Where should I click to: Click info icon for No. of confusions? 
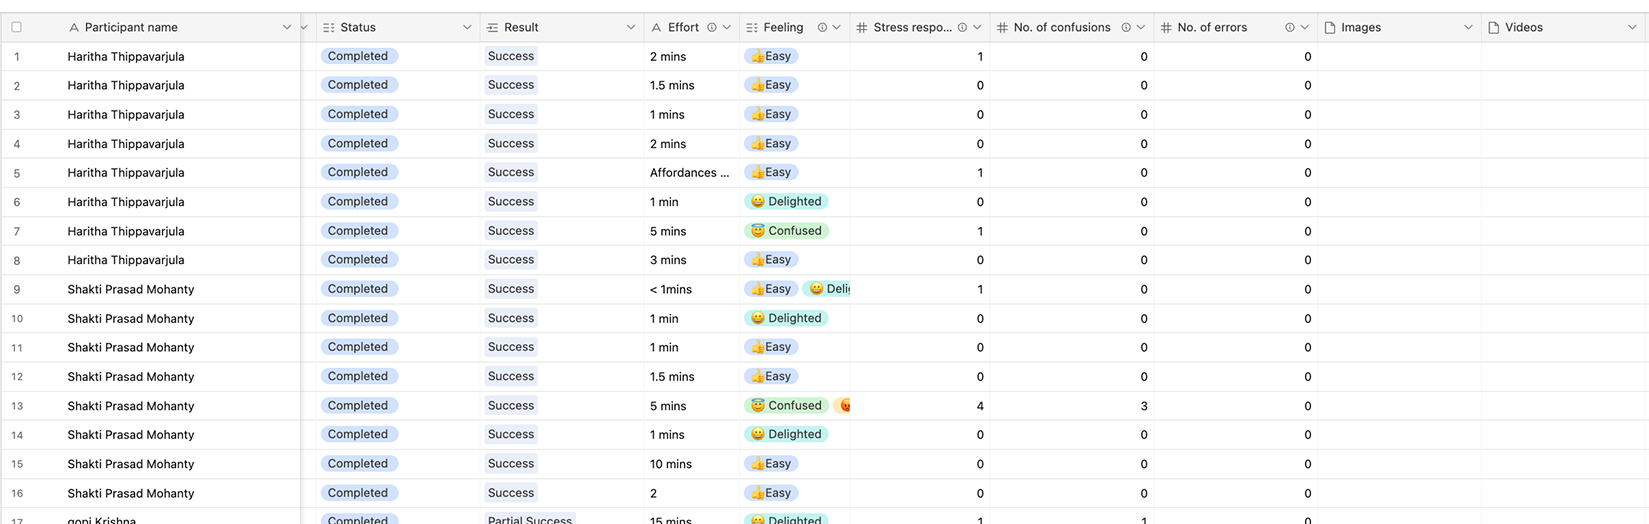(1125, 28)
